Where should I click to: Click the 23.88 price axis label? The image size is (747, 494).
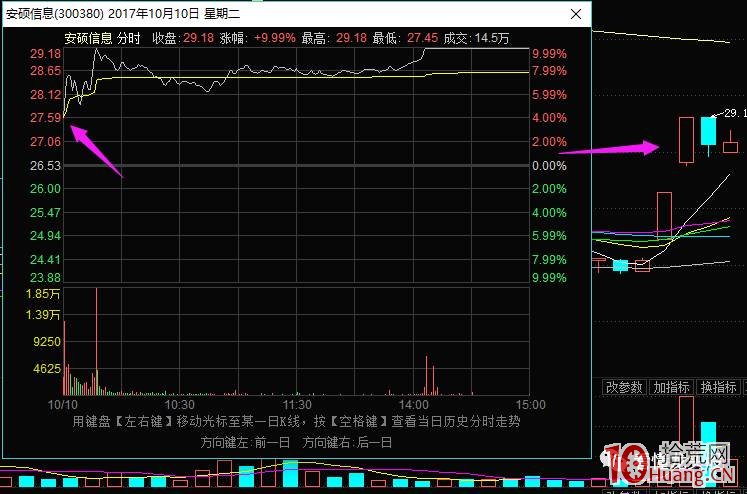[x=46, y=277]
